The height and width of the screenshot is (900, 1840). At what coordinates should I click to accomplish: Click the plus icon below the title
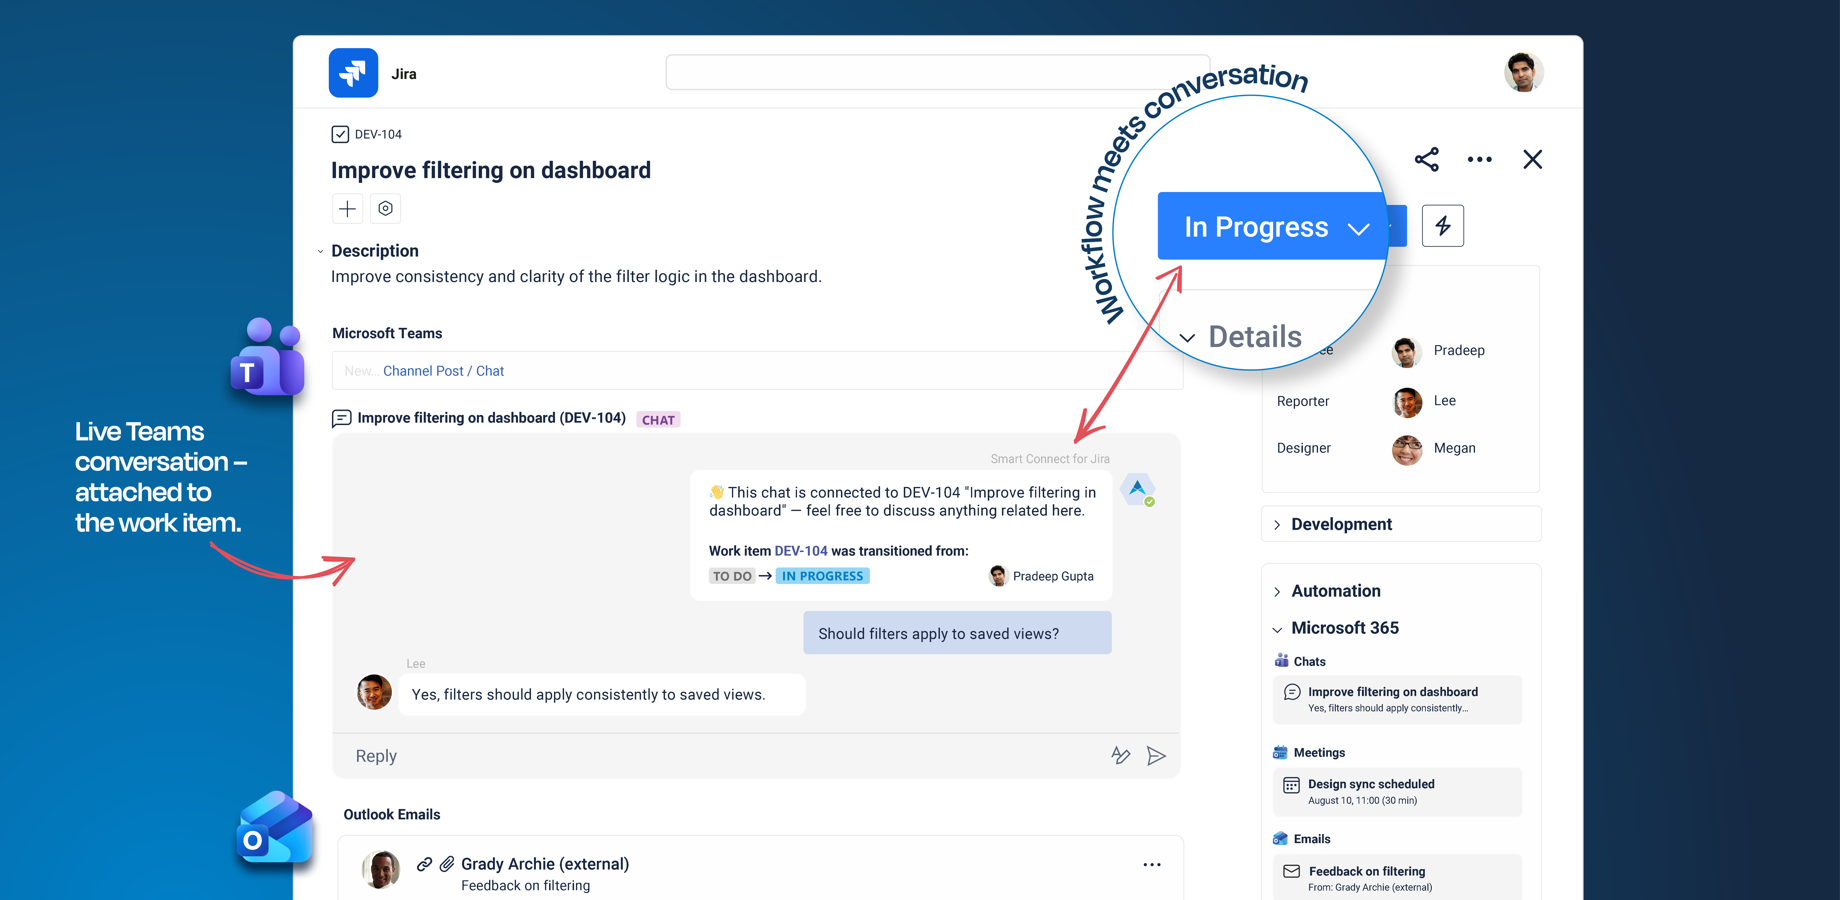coord(347,208)
